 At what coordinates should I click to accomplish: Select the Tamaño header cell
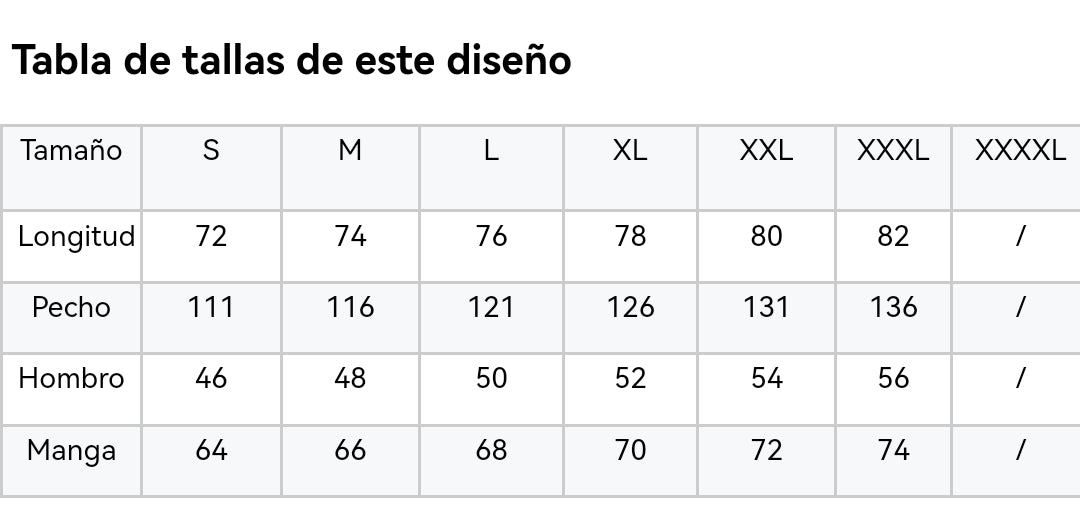tap(71, 151)
